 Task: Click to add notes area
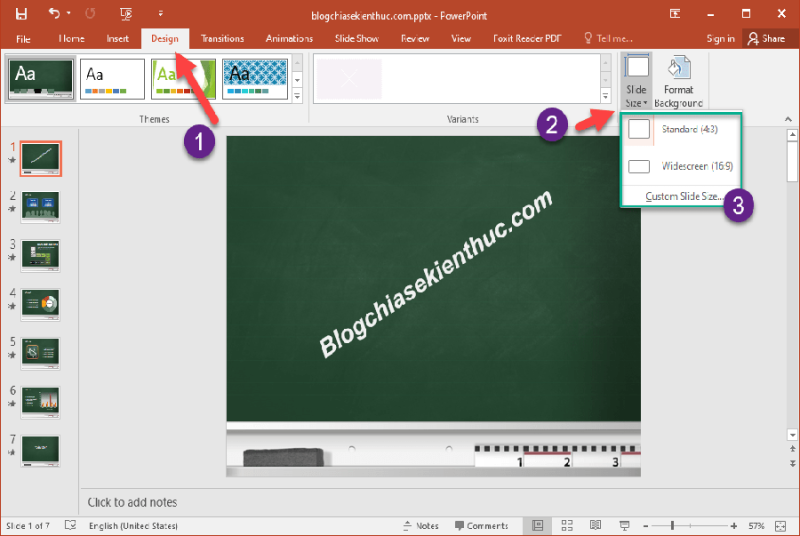click(x=132, y=502)
